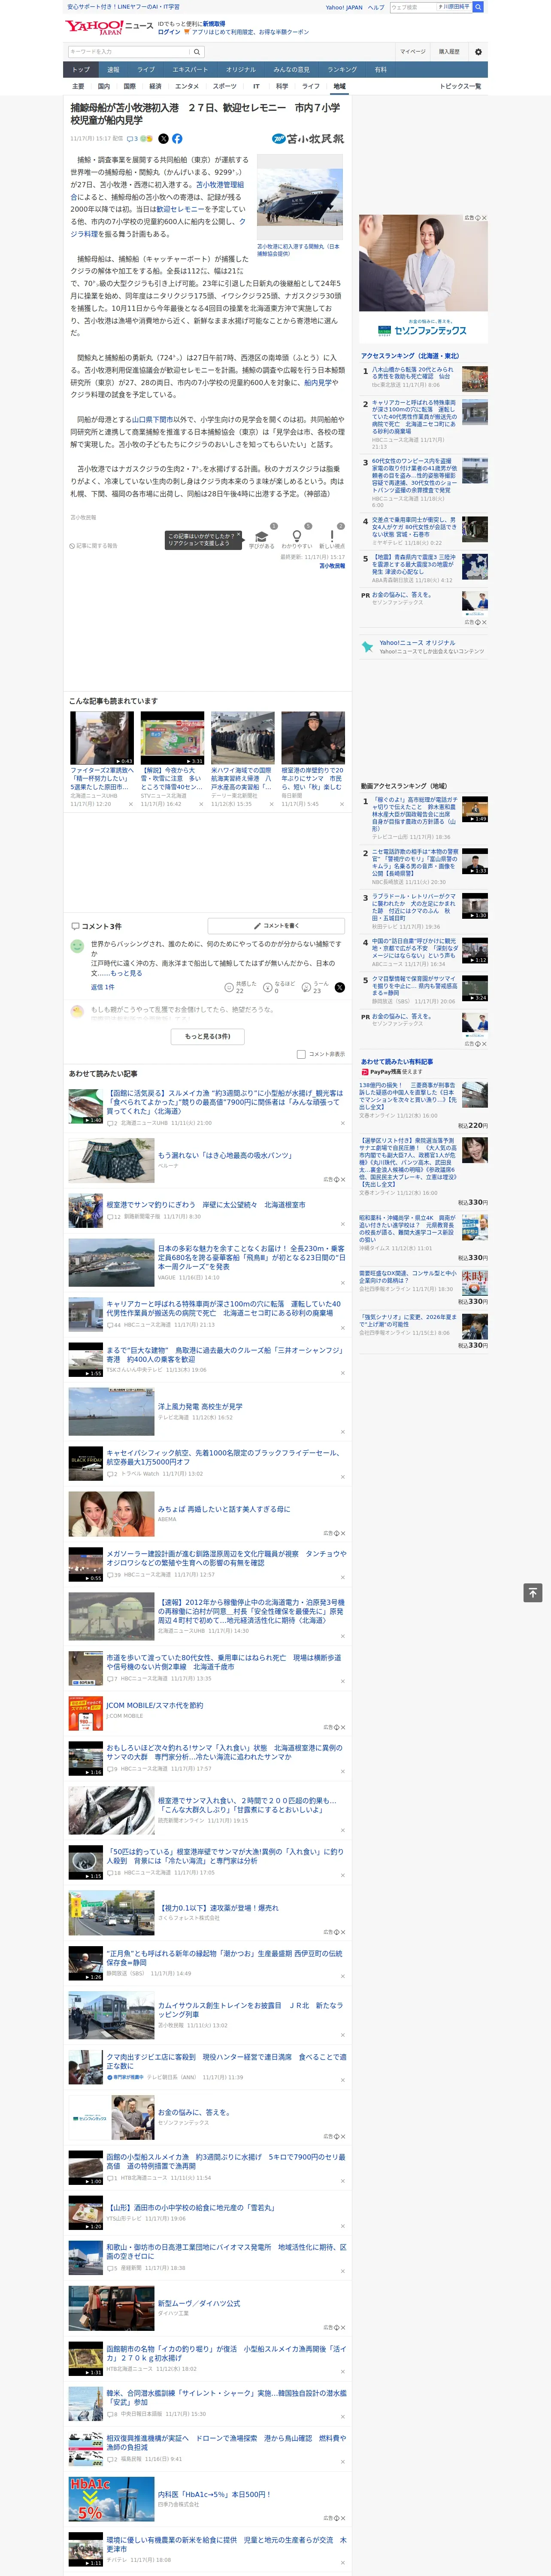
Task: Click the comment count bubble icon under headline
Action: coord(130,139)
